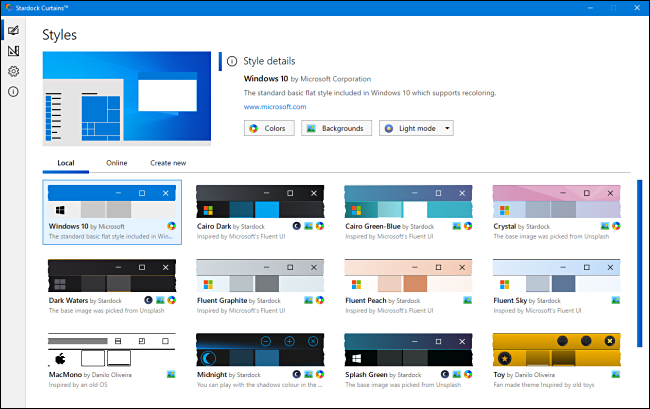This screenshot has height=409, width=650.
Task: Click the Backgrounds button
Action: click(336, 128)
